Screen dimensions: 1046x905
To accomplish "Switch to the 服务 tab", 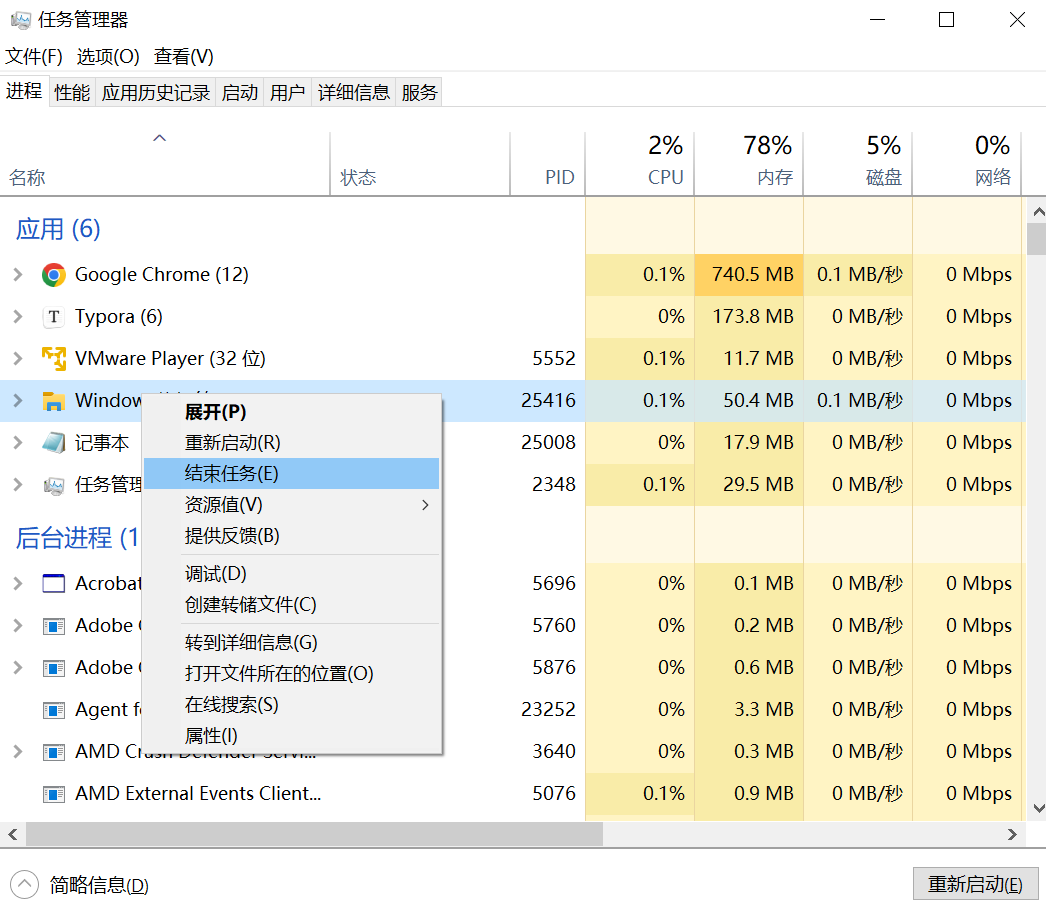I will (x=419, y=92).
